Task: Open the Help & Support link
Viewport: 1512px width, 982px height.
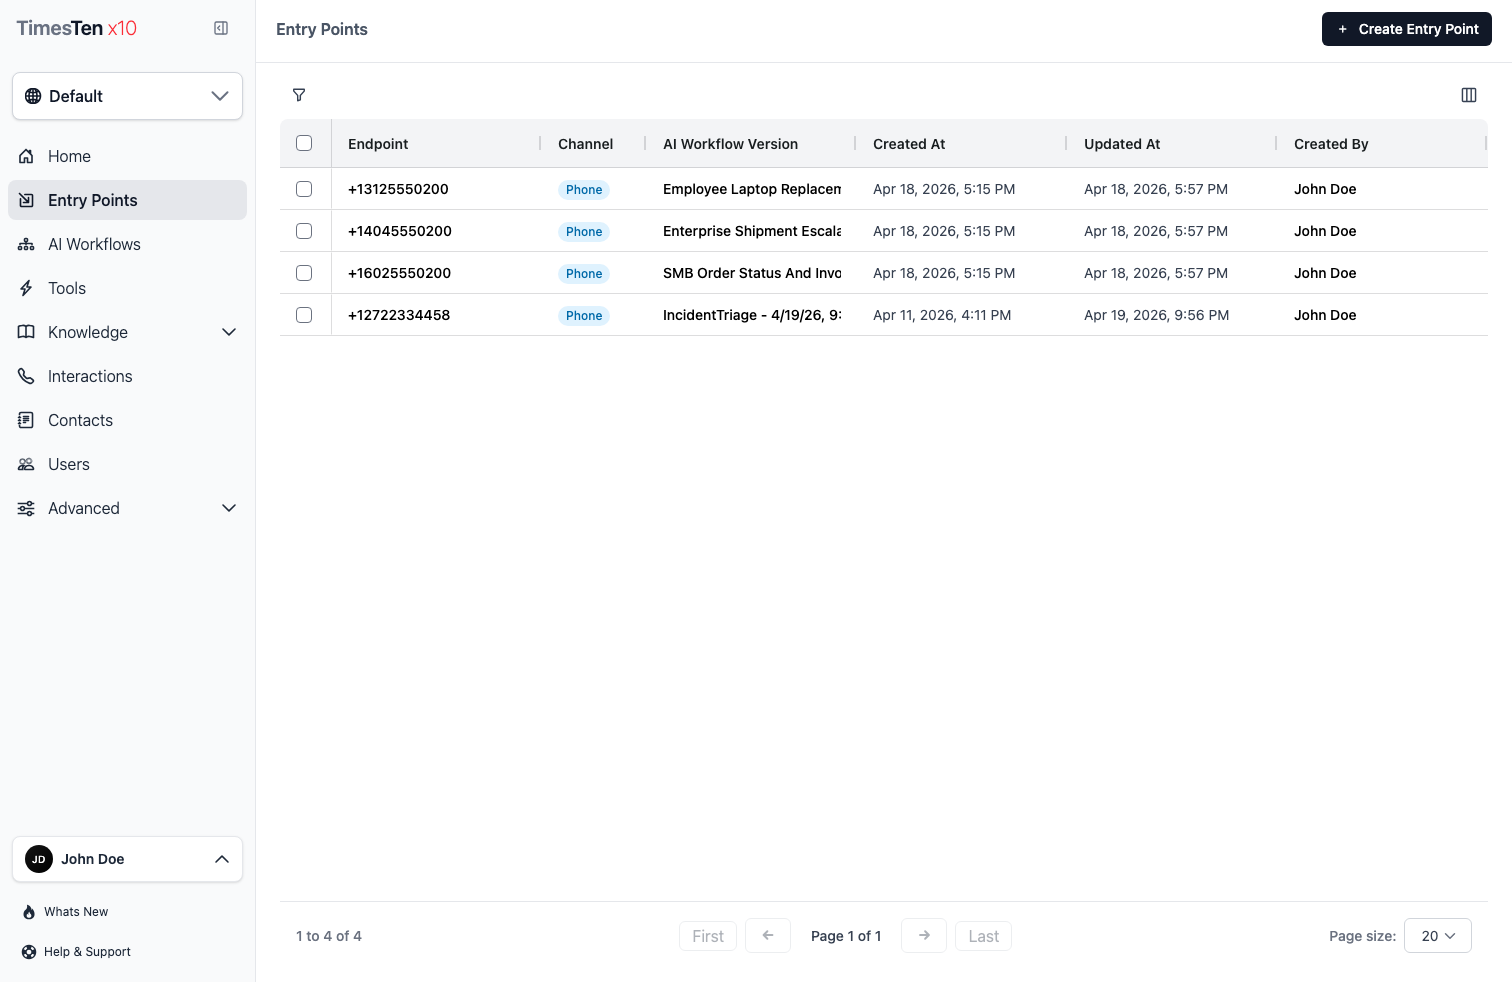Action: coord(87,952)
